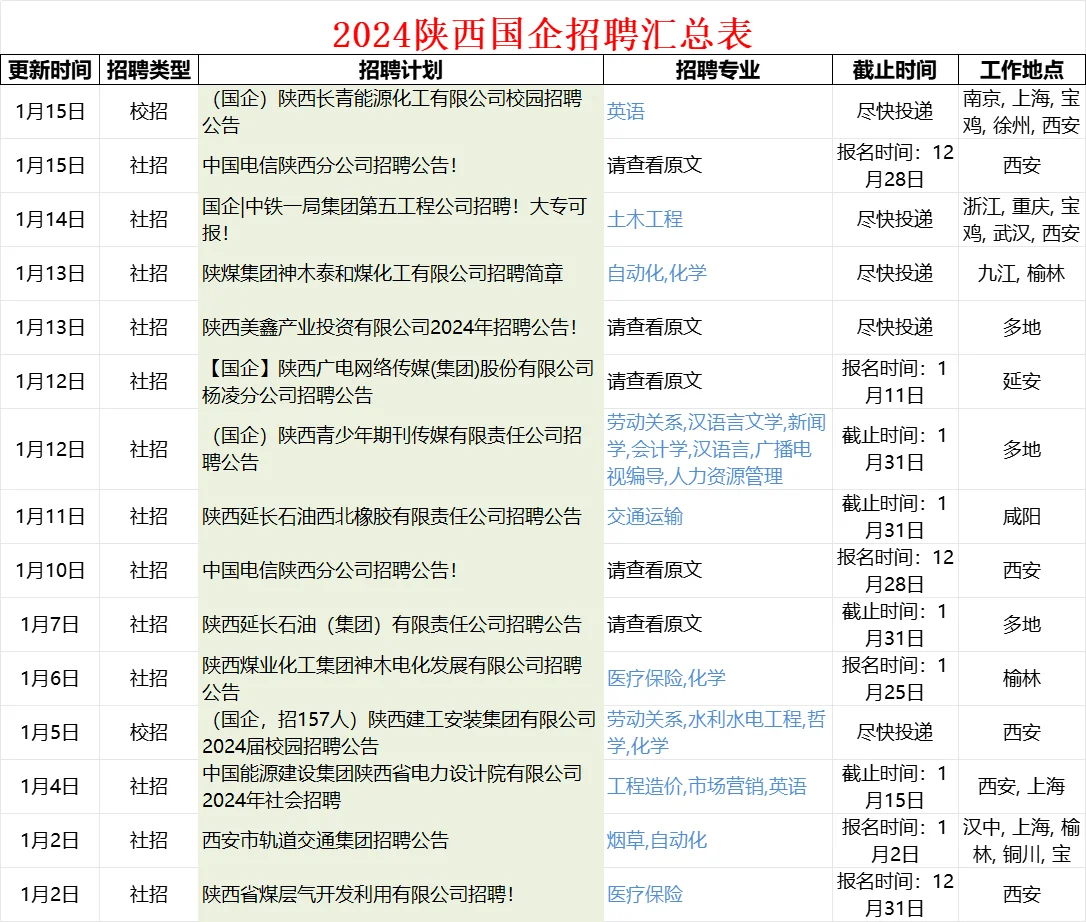Click 请查看原文 for 陕西延长石油集团

coord(657,624)
